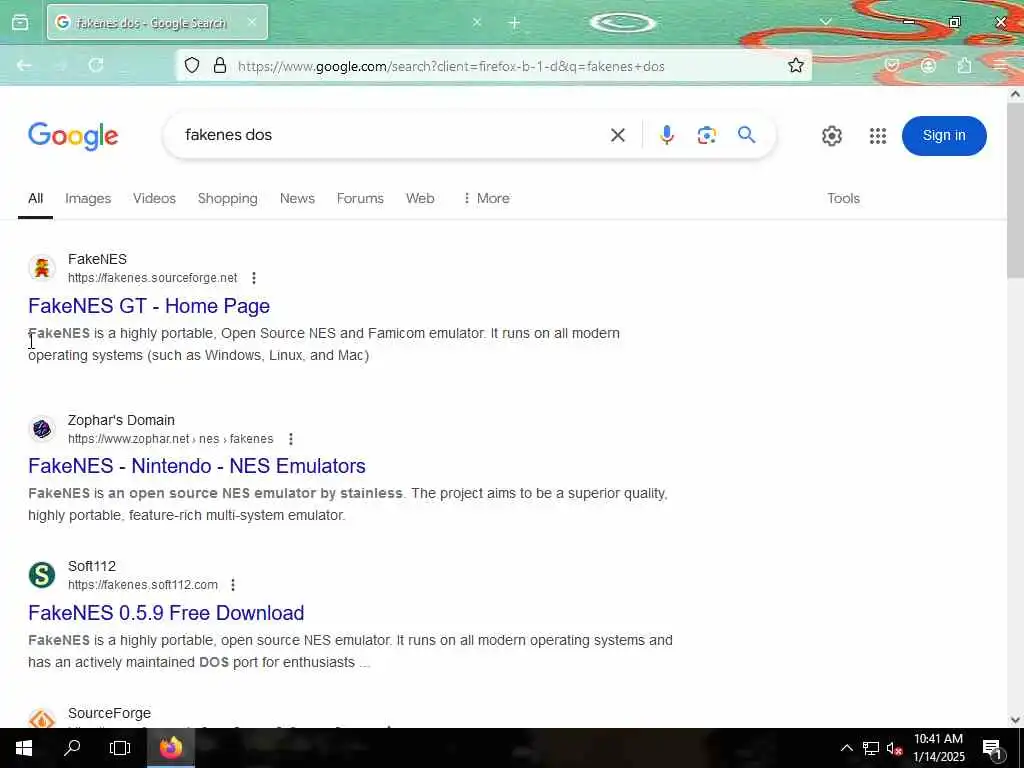This screenshot has height=768, width=1024.
Task: Bookmark this page with star icon
Action: (795, 65)
